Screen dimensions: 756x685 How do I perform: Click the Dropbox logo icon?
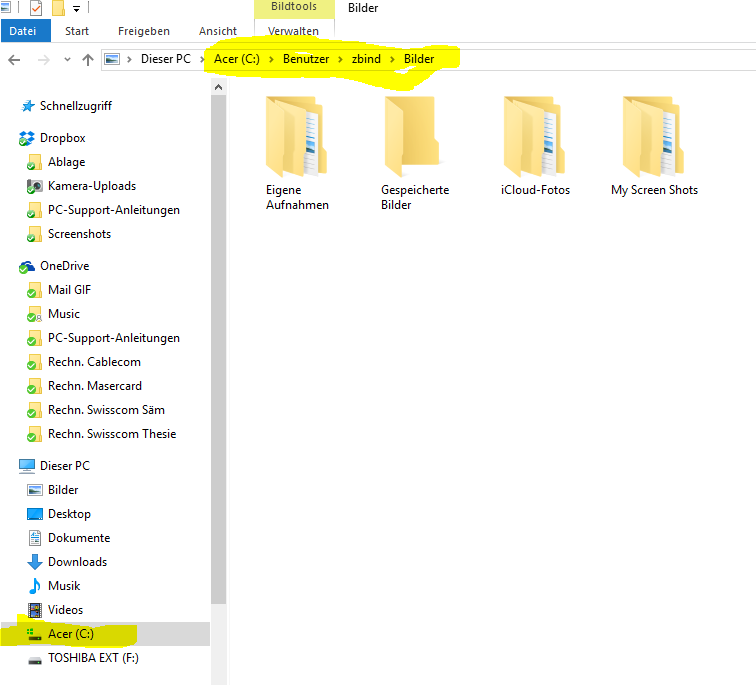tap(27, 138)
